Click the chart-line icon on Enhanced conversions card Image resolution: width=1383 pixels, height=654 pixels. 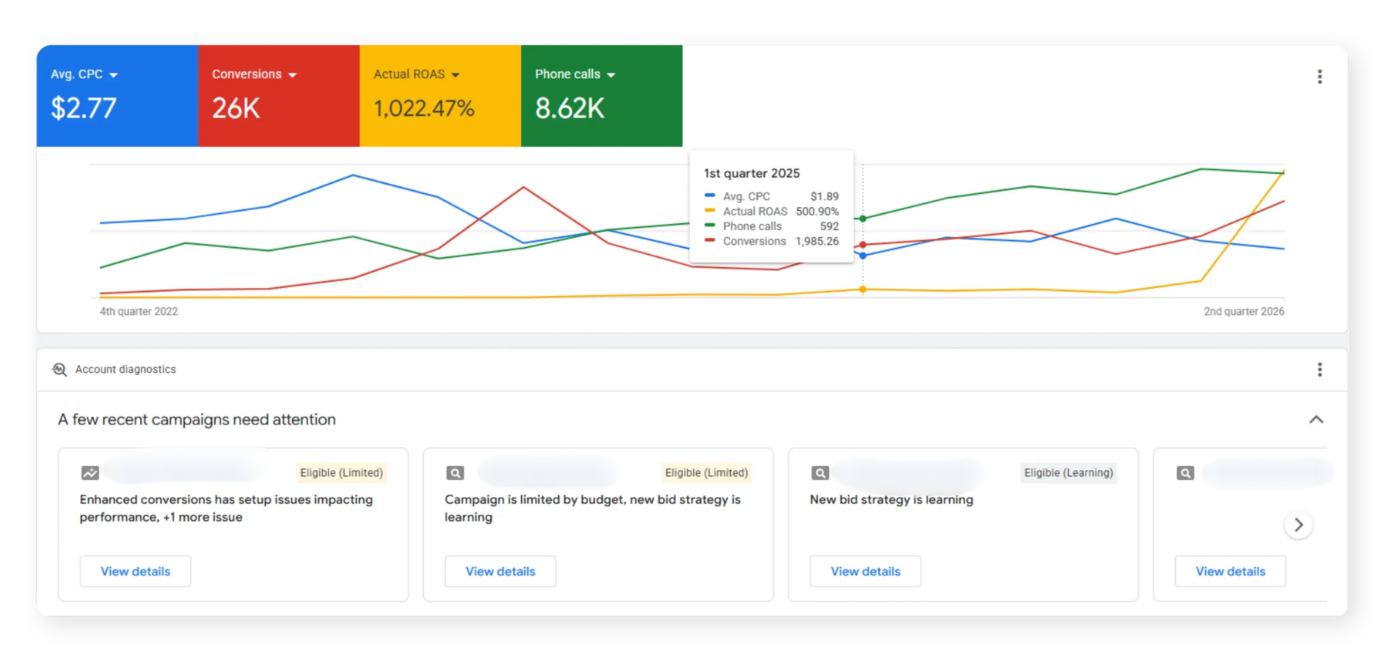tap(90, 473)
